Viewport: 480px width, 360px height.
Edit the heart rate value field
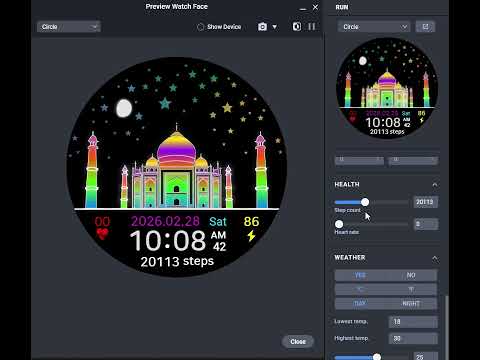[426, 224]
